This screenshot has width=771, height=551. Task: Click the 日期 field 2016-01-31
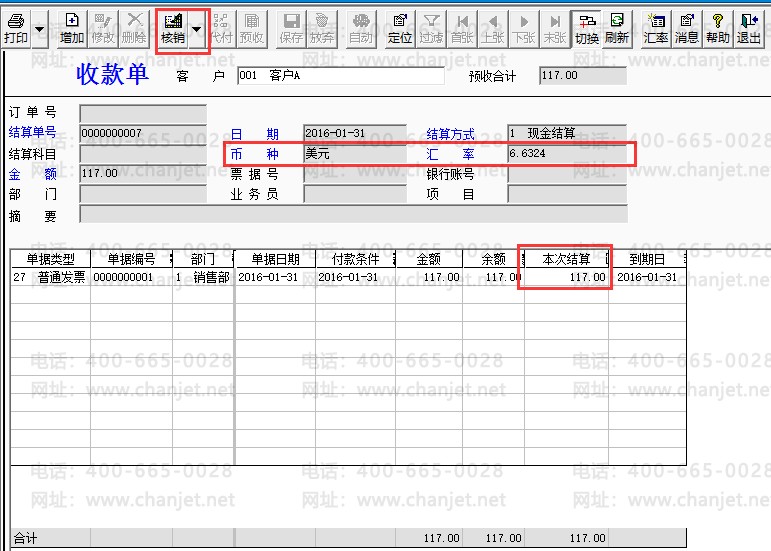(355, 133)
